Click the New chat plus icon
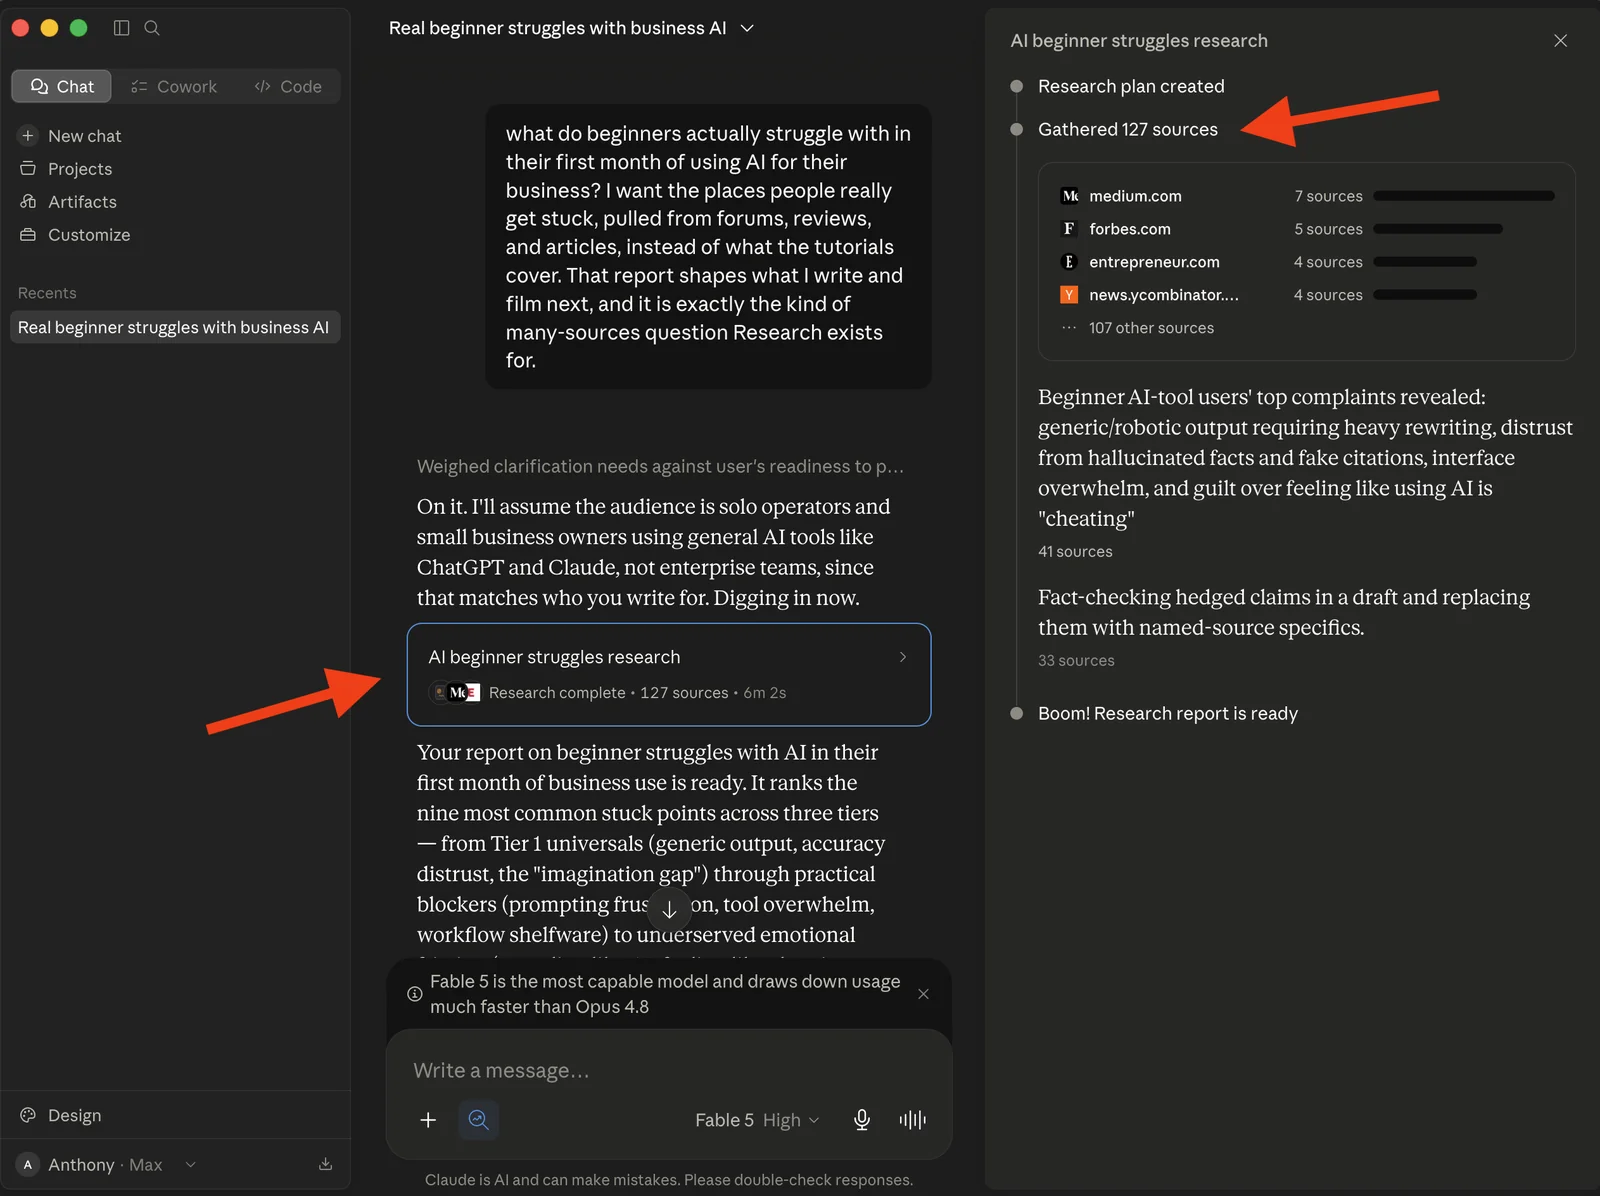This screenshot has height=1196, width=1600. (x=28, y=136)
